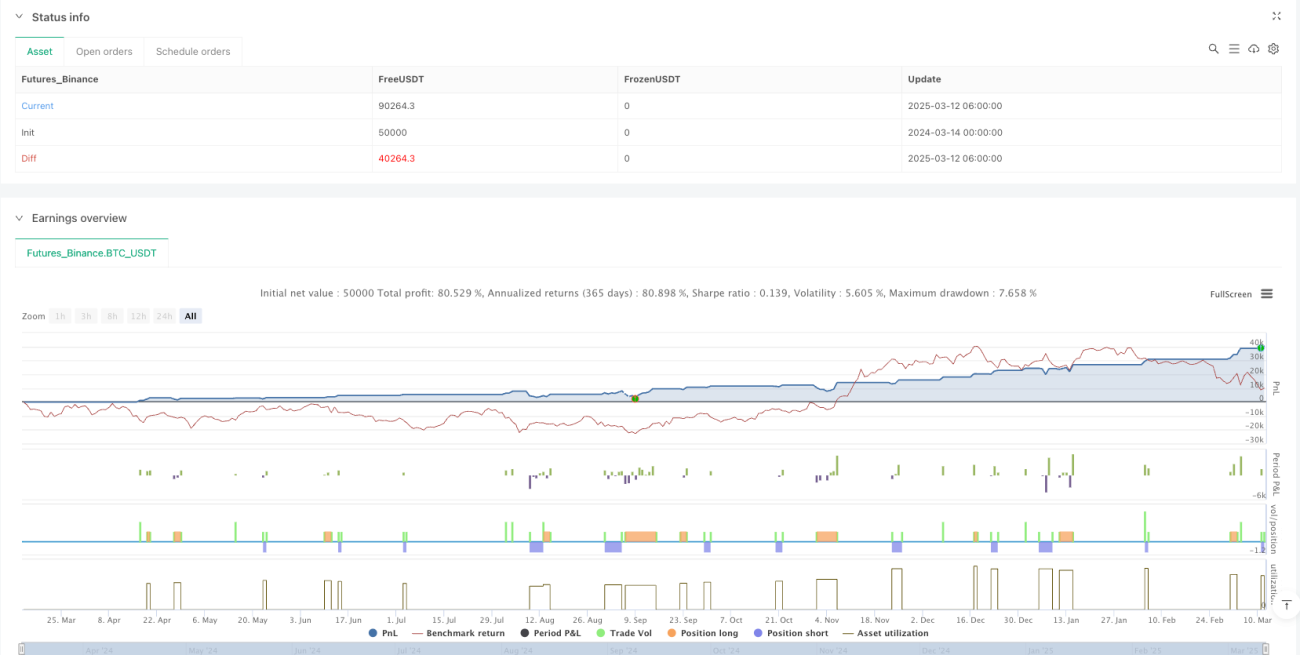
Task: Switch to Open orders tab
Action: click(x=104, y=52)
